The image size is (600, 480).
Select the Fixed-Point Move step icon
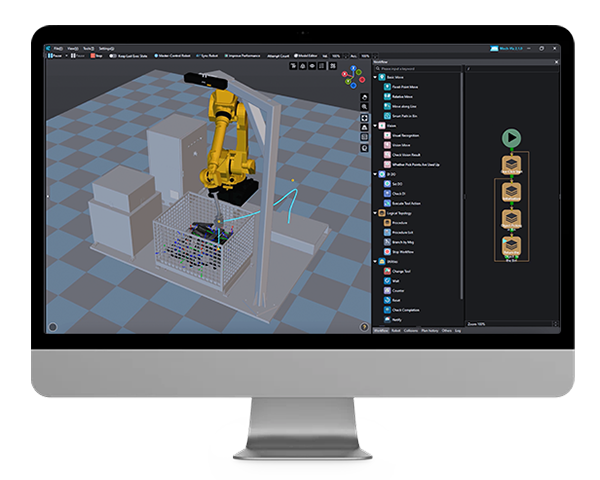pos(387,89)
